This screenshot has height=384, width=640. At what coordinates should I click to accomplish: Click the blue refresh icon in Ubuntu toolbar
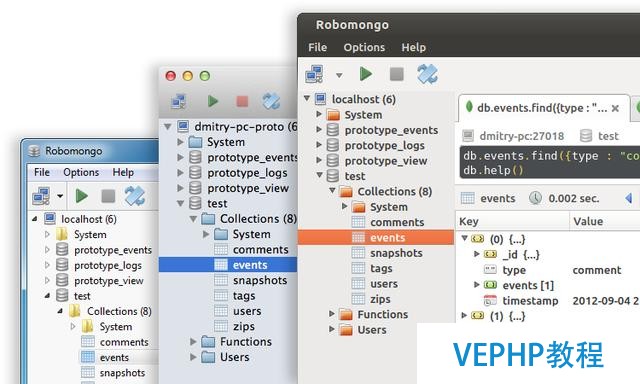point(427,74)
